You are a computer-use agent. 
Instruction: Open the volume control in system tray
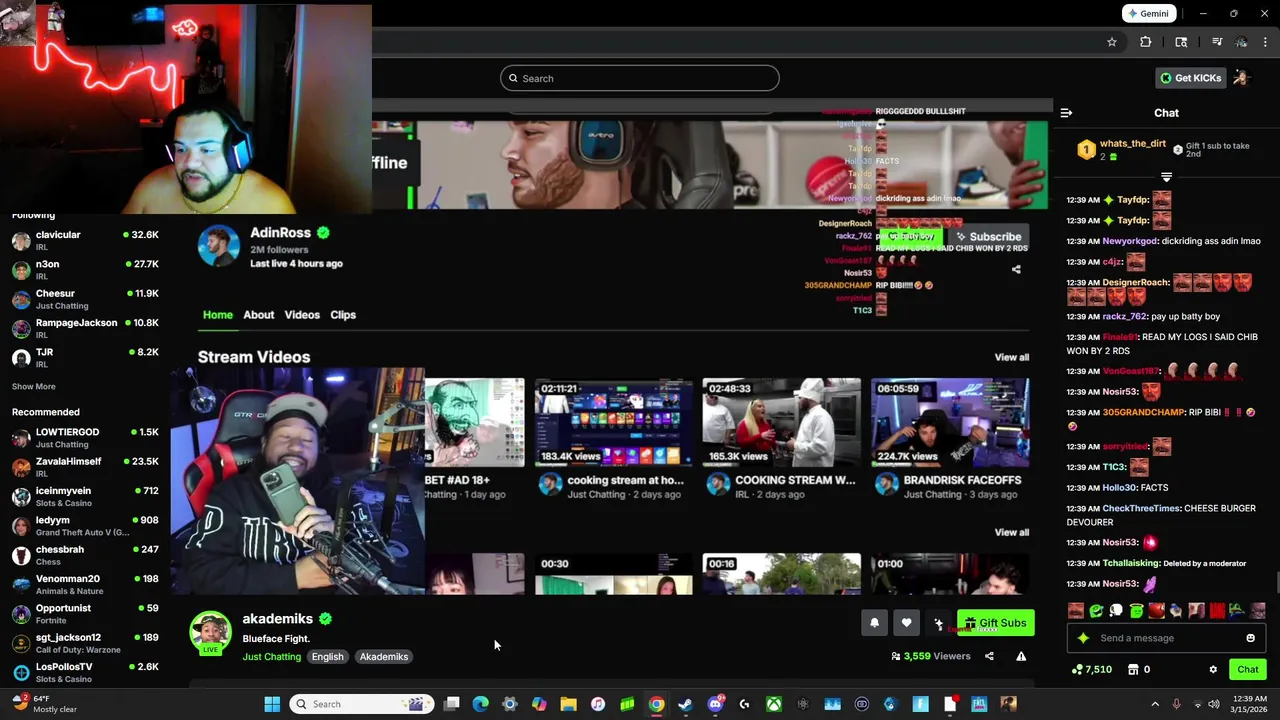tap(1214, 704)
